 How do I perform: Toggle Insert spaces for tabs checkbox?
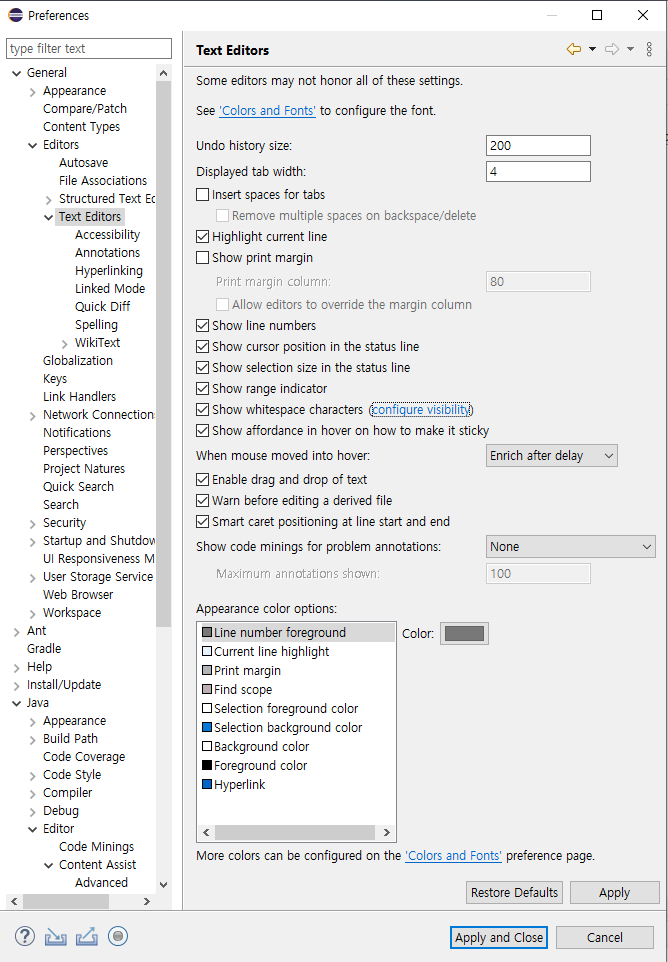(x=202, y=195)
